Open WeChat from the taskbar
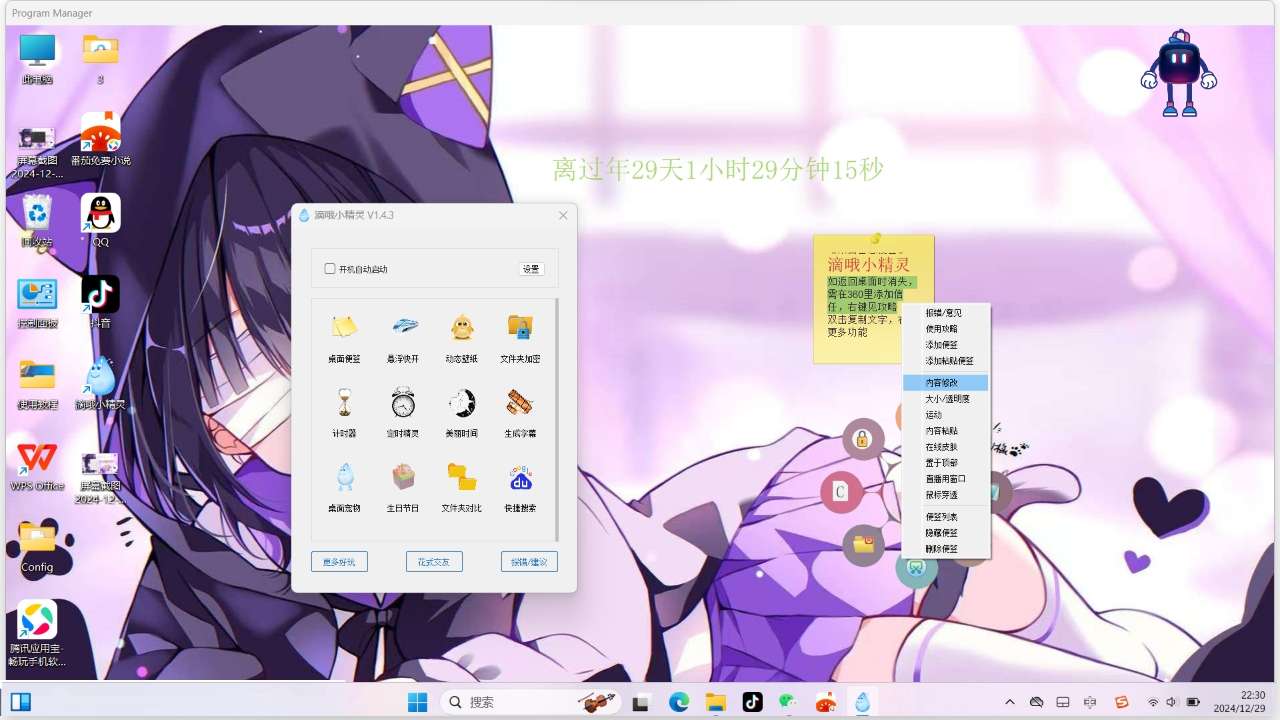 789,702
